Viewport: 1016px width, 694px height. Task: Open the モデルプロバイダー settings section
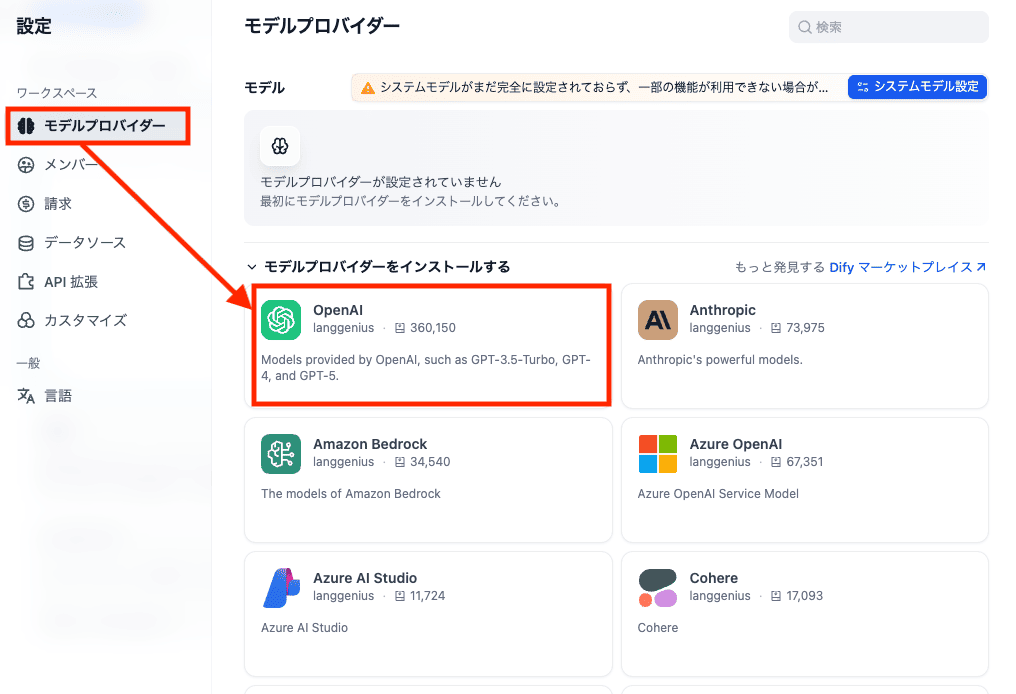[x=98, y=126]
